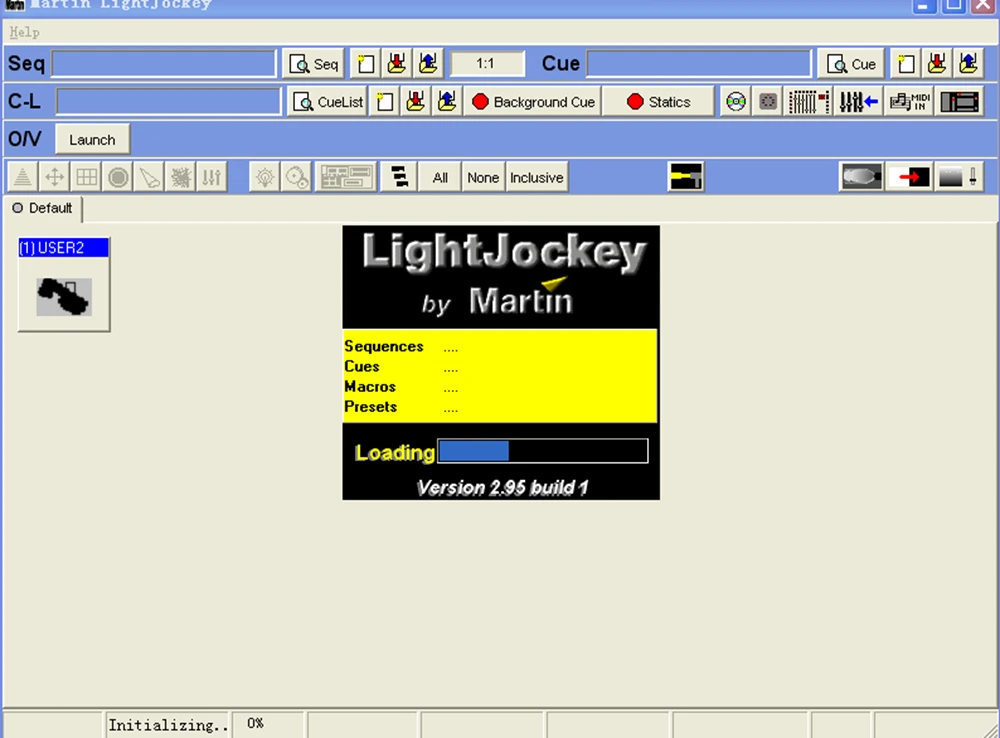Load a cue with the blue Cue load icon
Viewport: 1000px width, 738px height.
click(967, 63)
